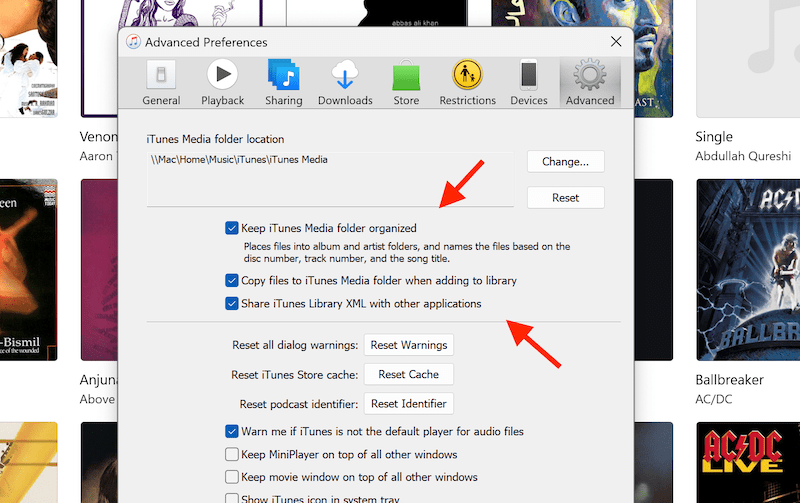Select the Devices phone icon
800x503 pixels.
(x=529, y=77)
